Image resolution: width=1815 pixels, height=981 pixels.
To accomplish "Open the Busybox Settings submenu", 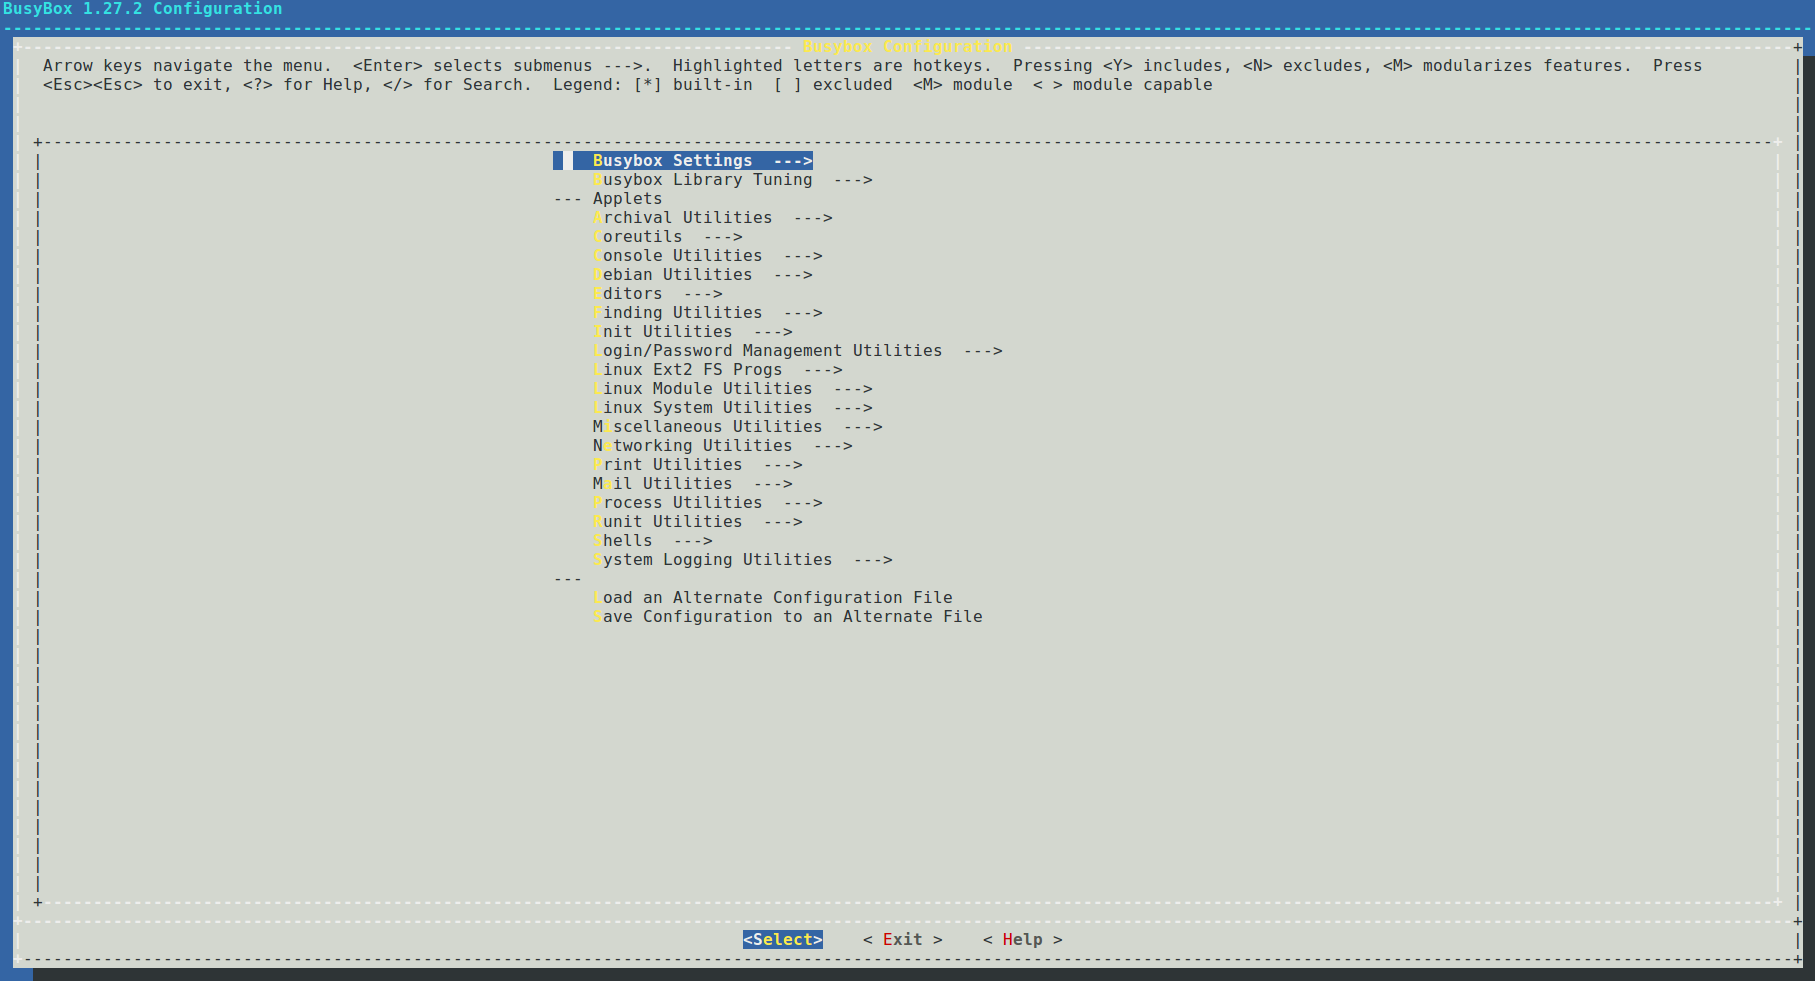I will (683, 161).
